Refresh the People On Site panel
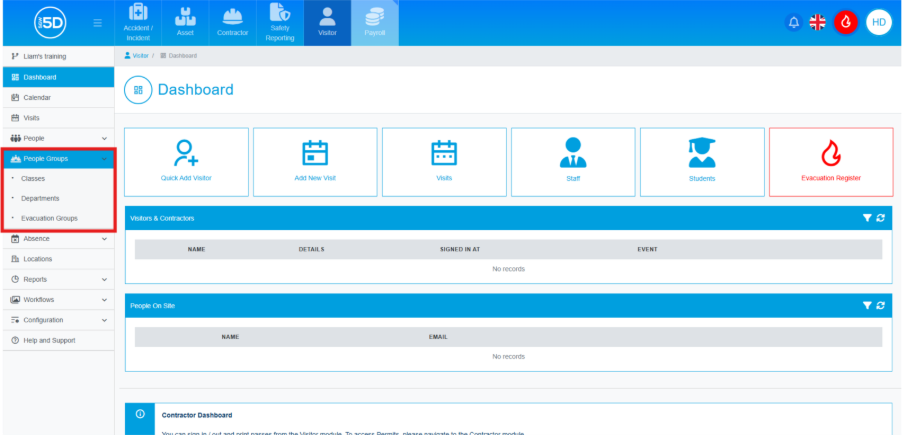Viewport: 903px width, 435px height. point(880,305)
